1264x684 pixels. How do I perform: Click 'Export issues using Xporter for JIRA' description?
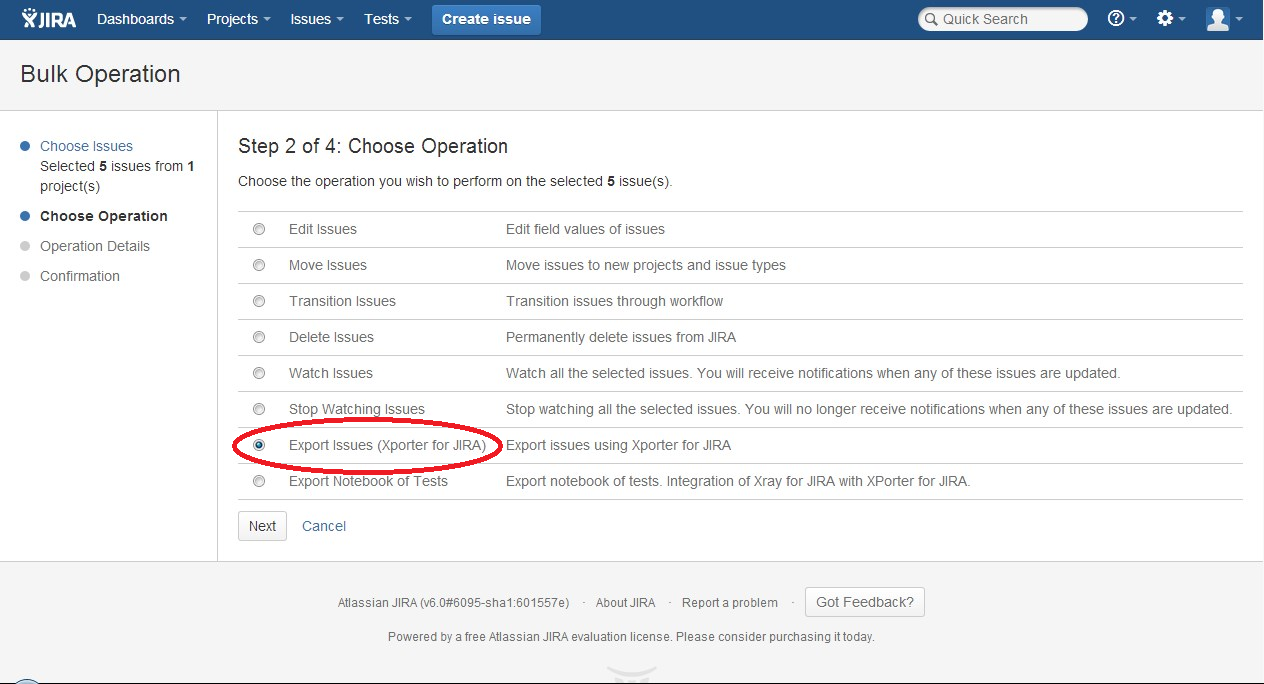click(618, 445)
